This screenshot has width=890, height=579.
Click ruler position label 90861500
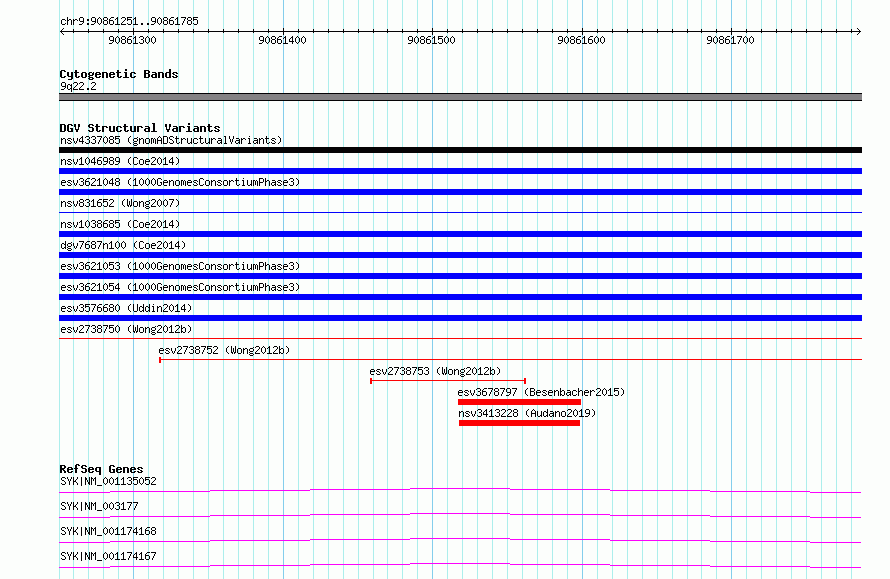coord(431,40)
